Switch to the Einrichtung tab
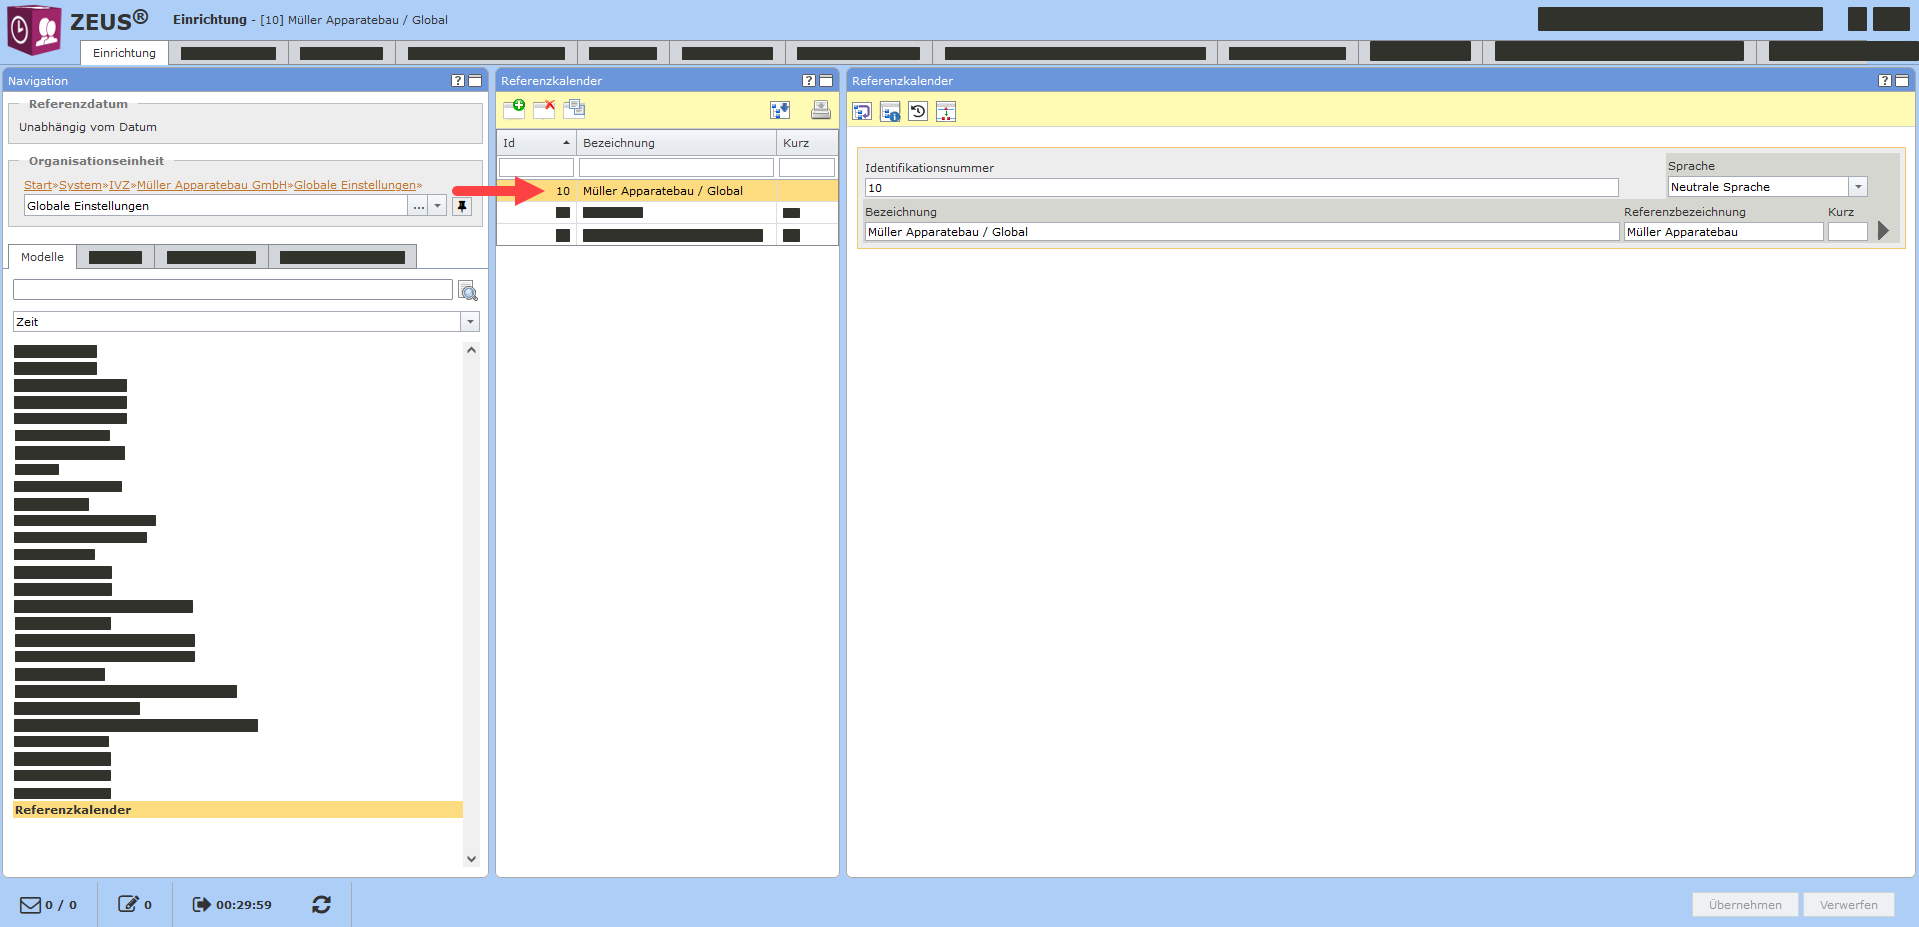The width and height of the screenshot is (1919, 927). click(x=124, y=53)
